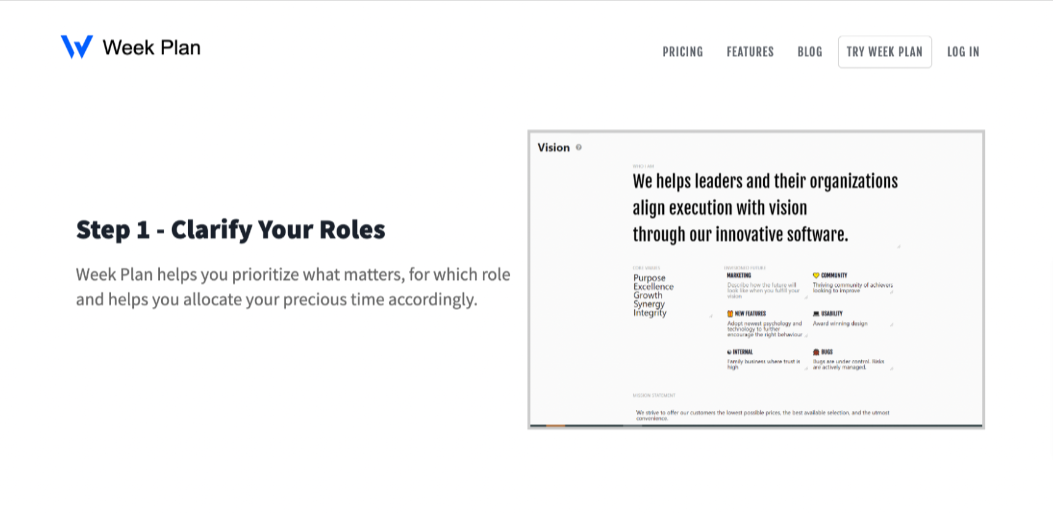1053x514 pixels.
Task: Click the Usability laptop icon
Action: click(x=816, y=313)
